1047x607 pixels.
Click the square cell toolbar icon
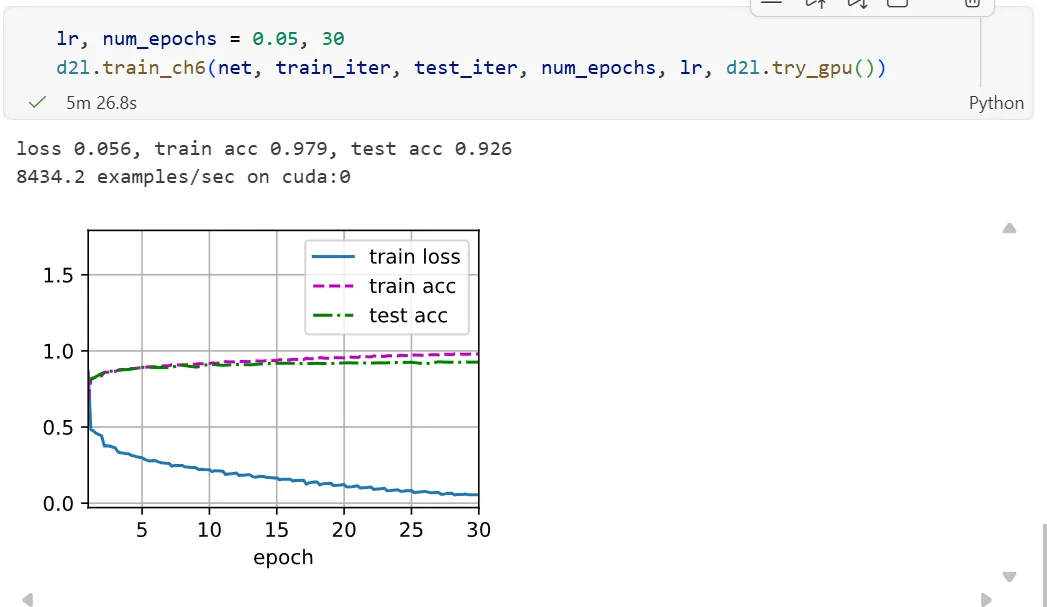897,3
